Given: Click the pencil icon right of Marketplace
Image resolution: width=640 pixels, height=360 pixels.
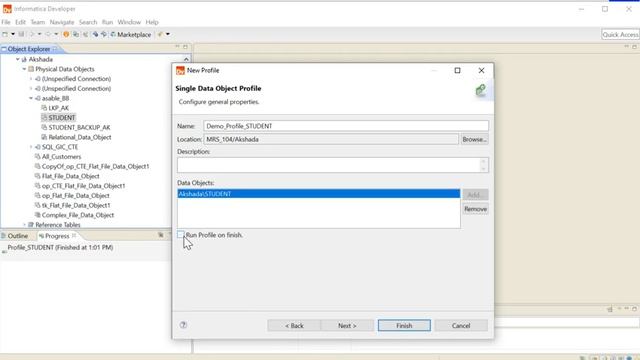Looking at the screenshot, I should (x=160, y=34).
